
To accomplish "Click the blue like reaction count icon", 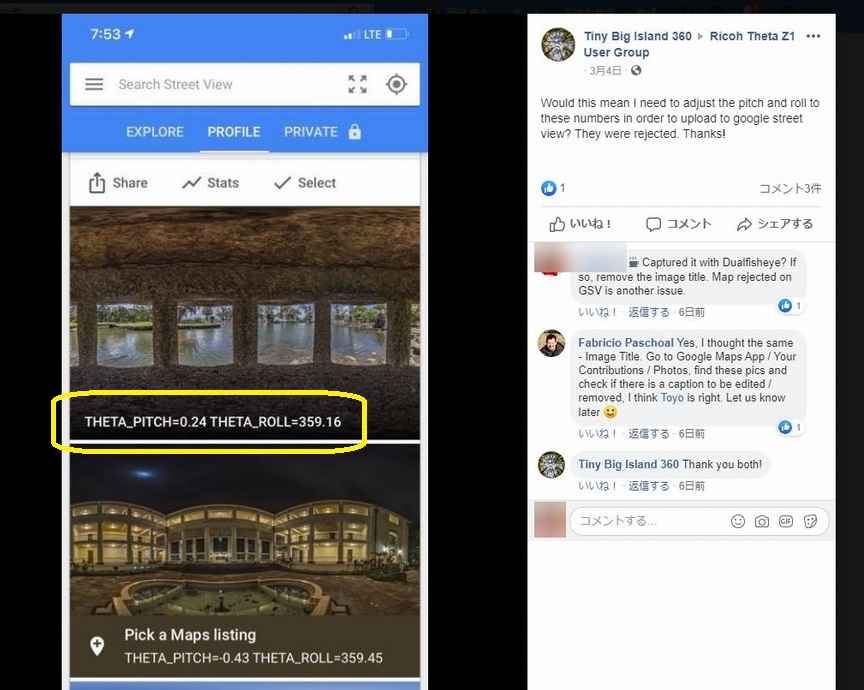I will [548, 188].
